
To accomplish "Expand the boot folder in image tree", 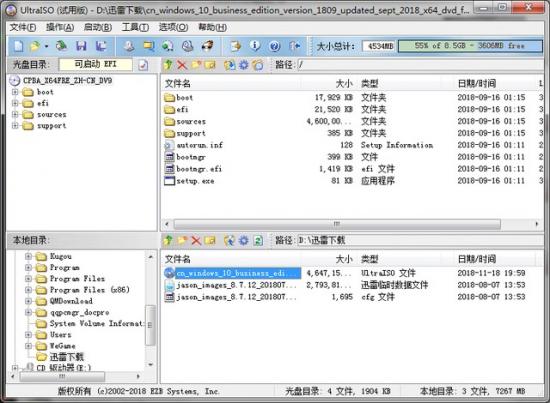I will (x=15, y=92).
